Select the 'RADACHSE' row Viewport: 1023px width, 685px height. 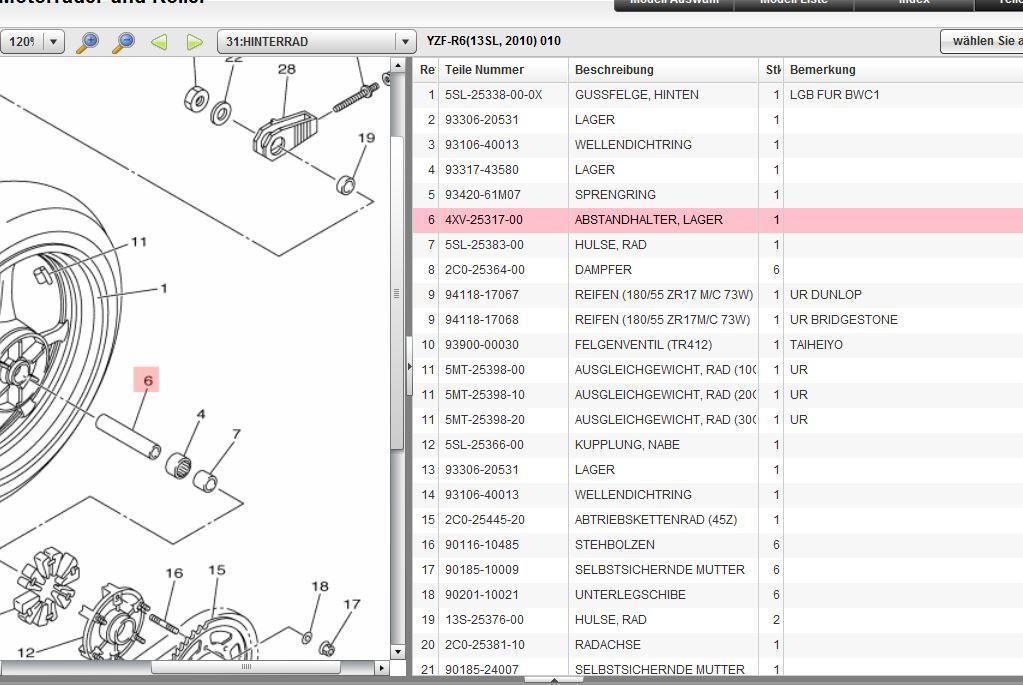pyautogui.click(x=718, y=645)
